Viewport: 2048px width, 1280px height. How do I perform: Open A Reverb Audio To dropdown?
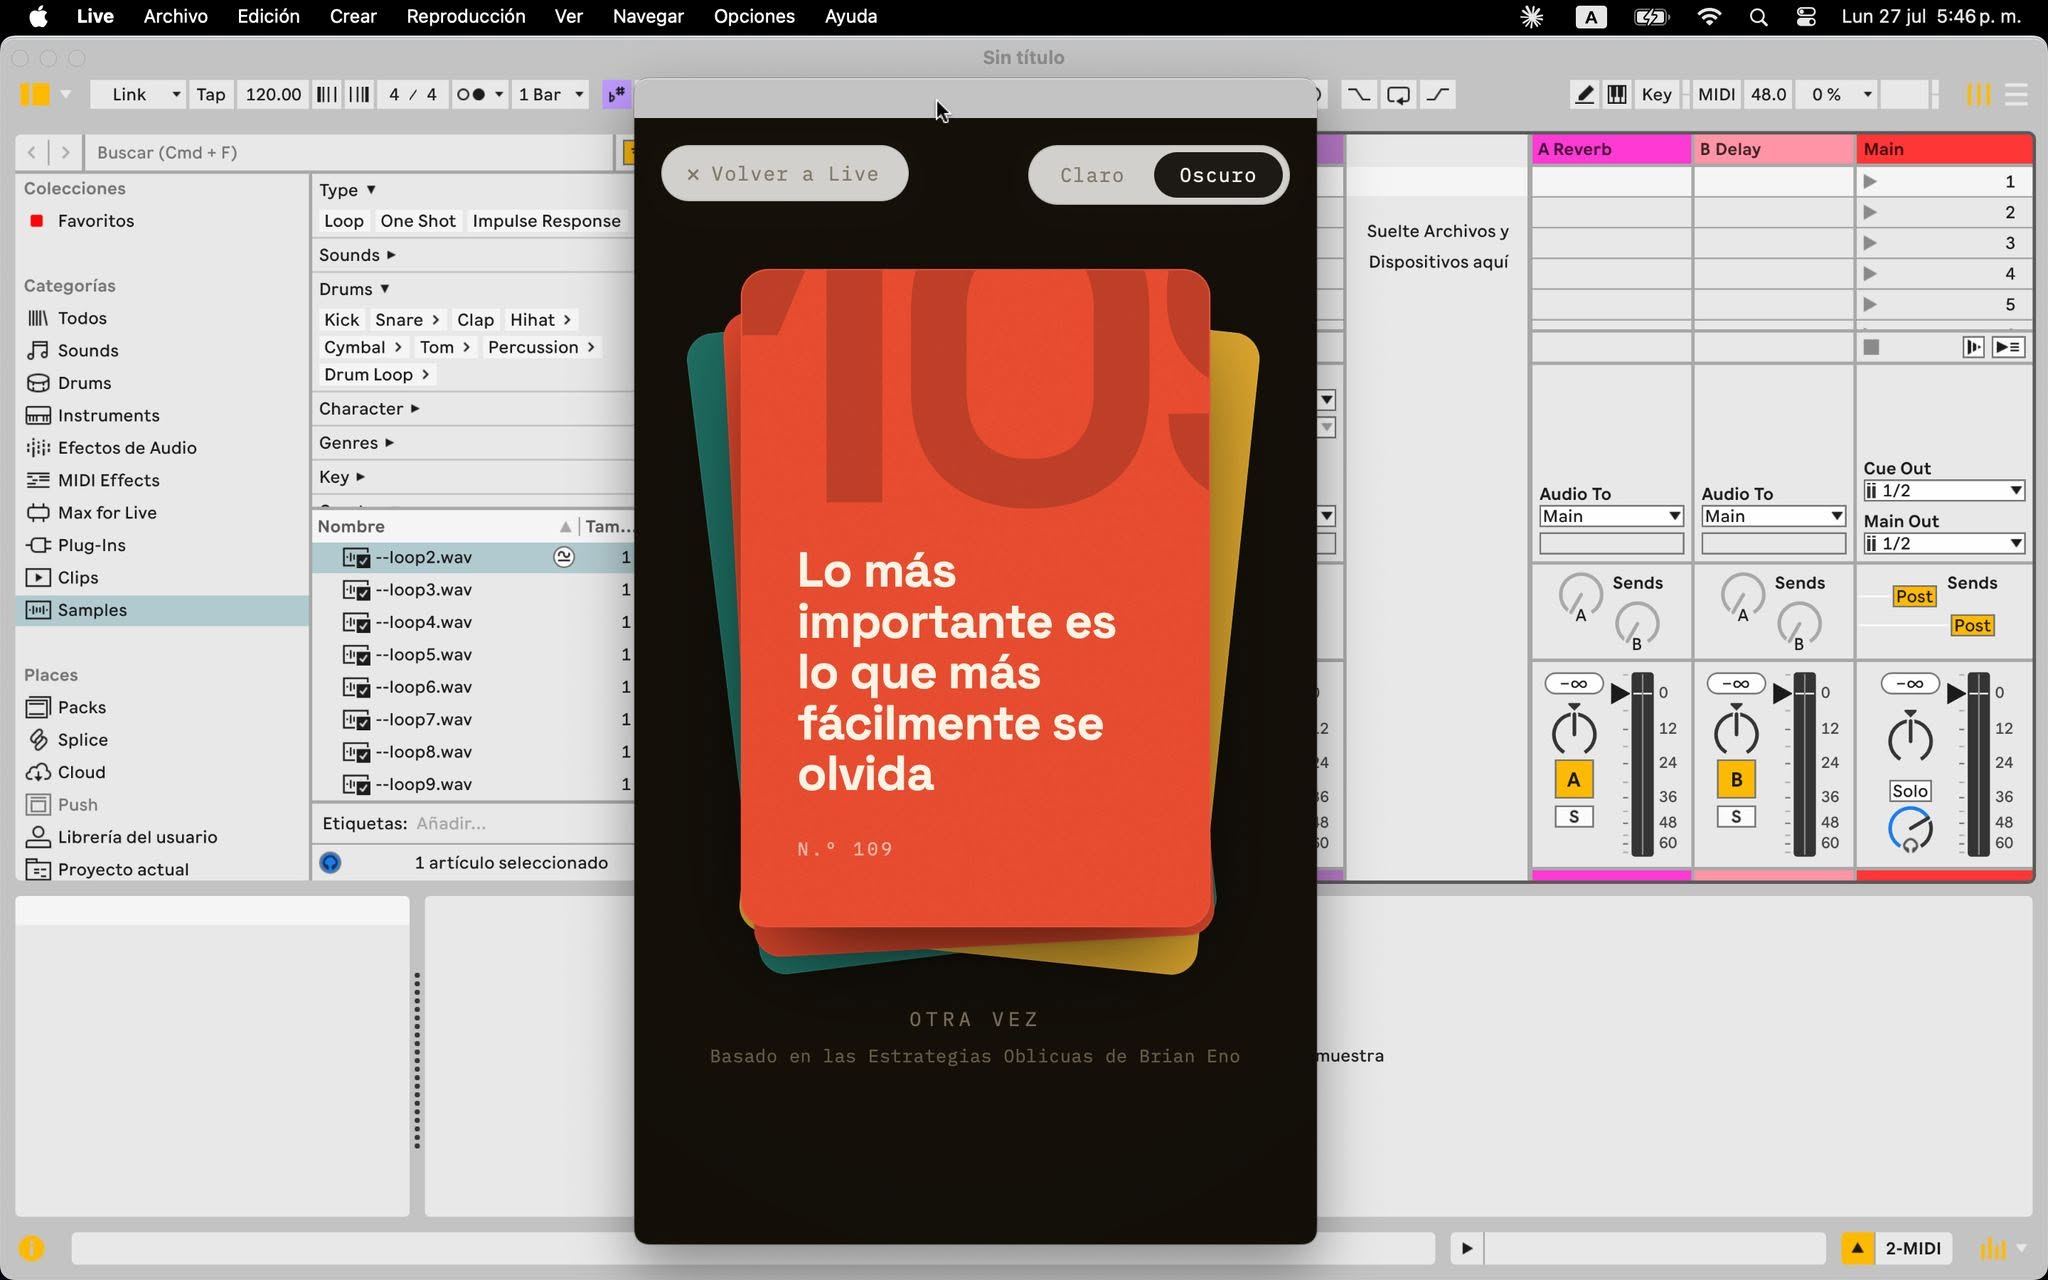(1611, 516)
